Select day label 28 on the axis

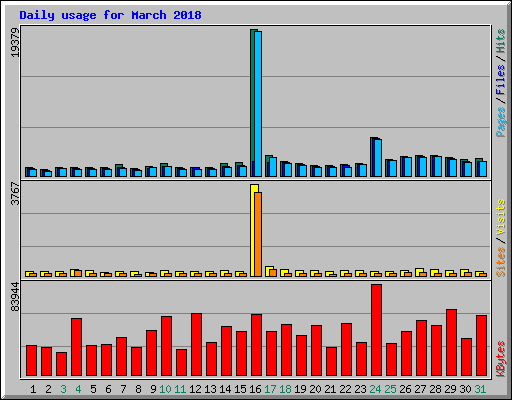click(x=435, y=389)
